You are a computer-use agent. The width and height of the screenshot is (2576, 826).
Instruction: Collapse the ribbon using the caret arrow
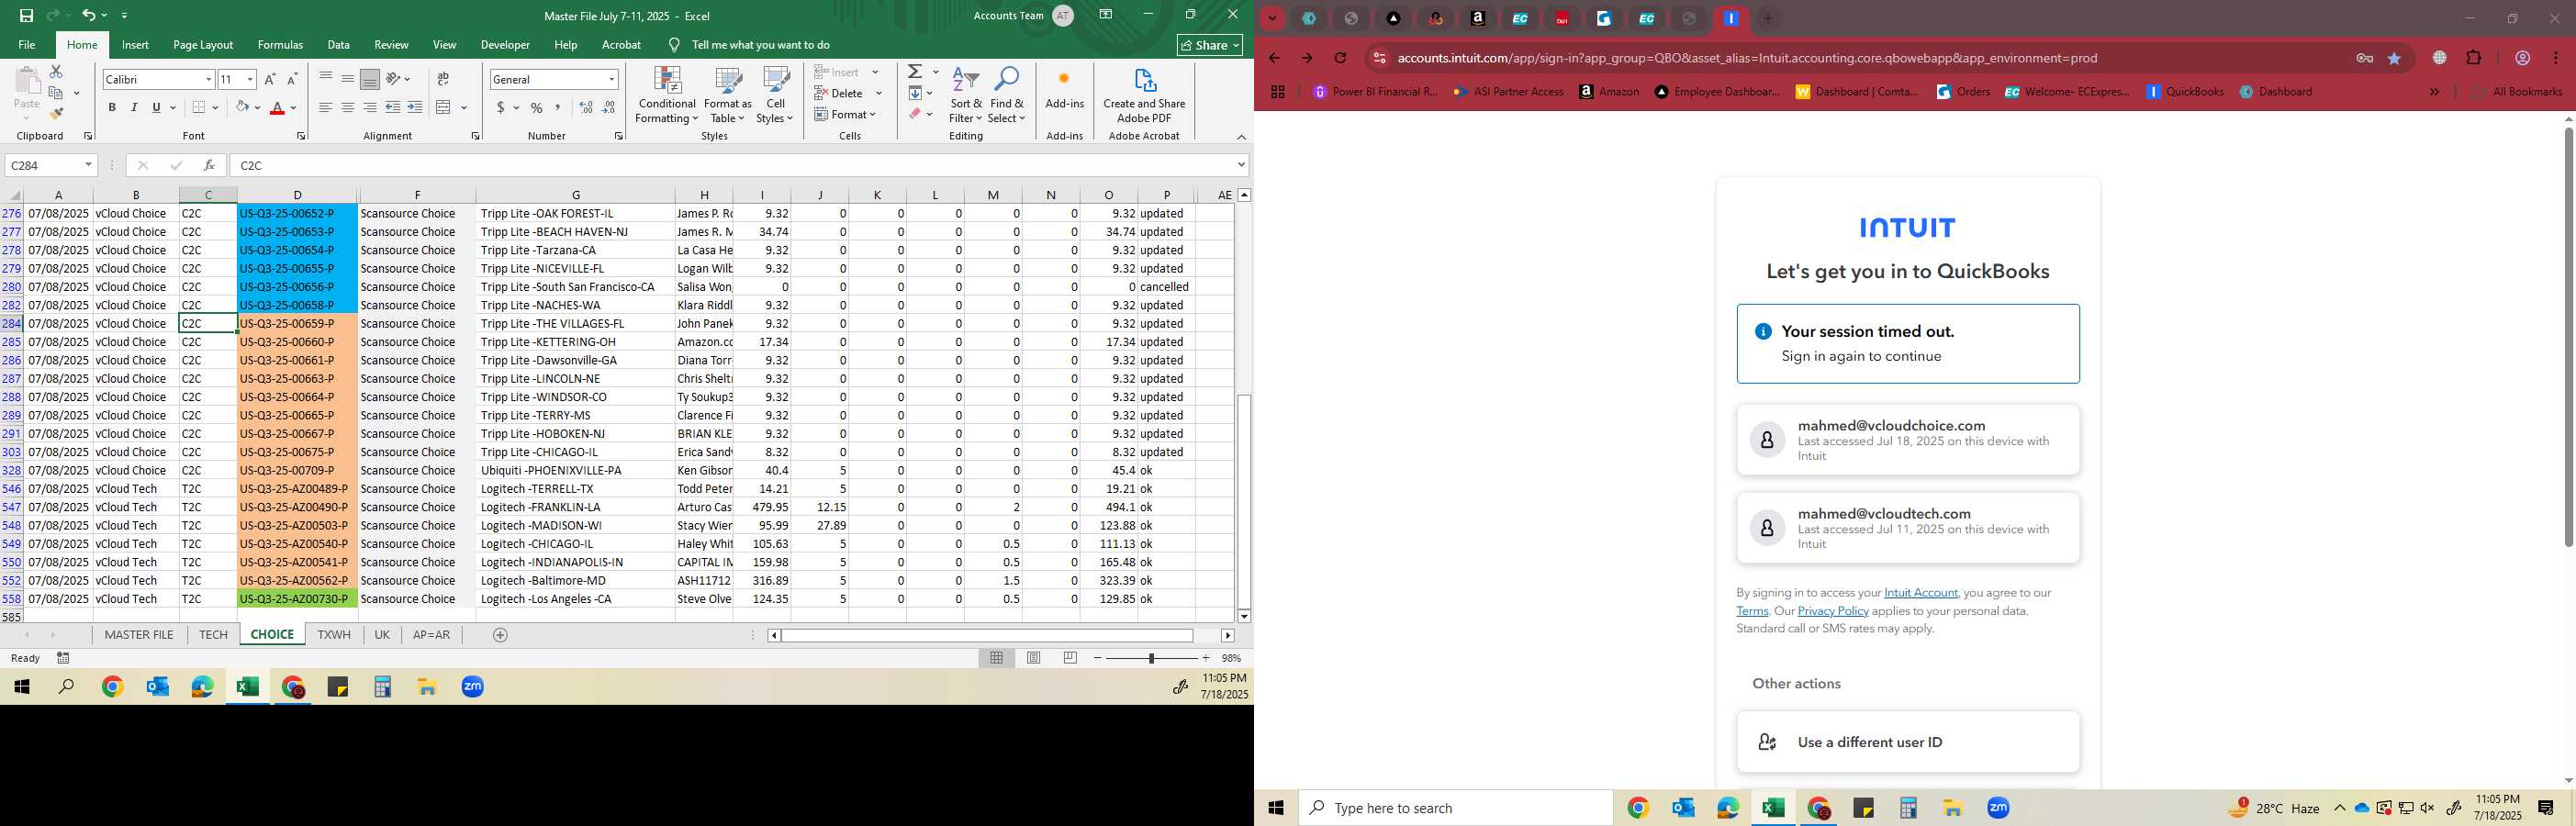coord(1241,137)
